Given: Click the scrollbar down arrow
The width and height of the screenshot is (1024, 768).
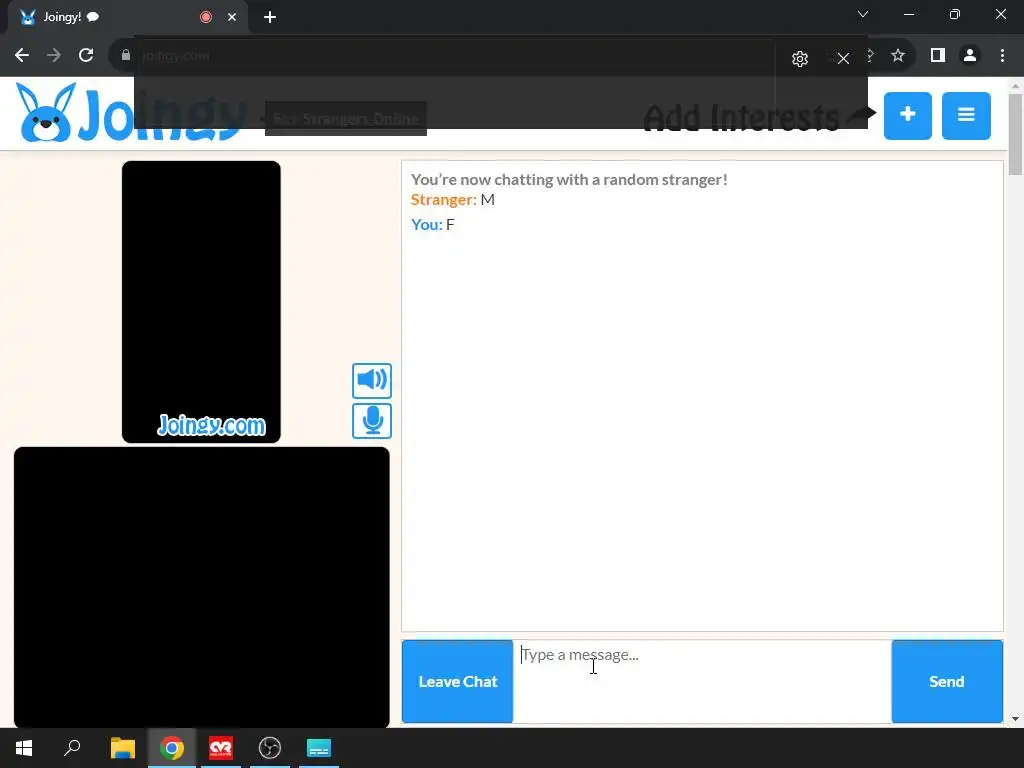Looking at the screenshot, I should (x=1015, y=719).
